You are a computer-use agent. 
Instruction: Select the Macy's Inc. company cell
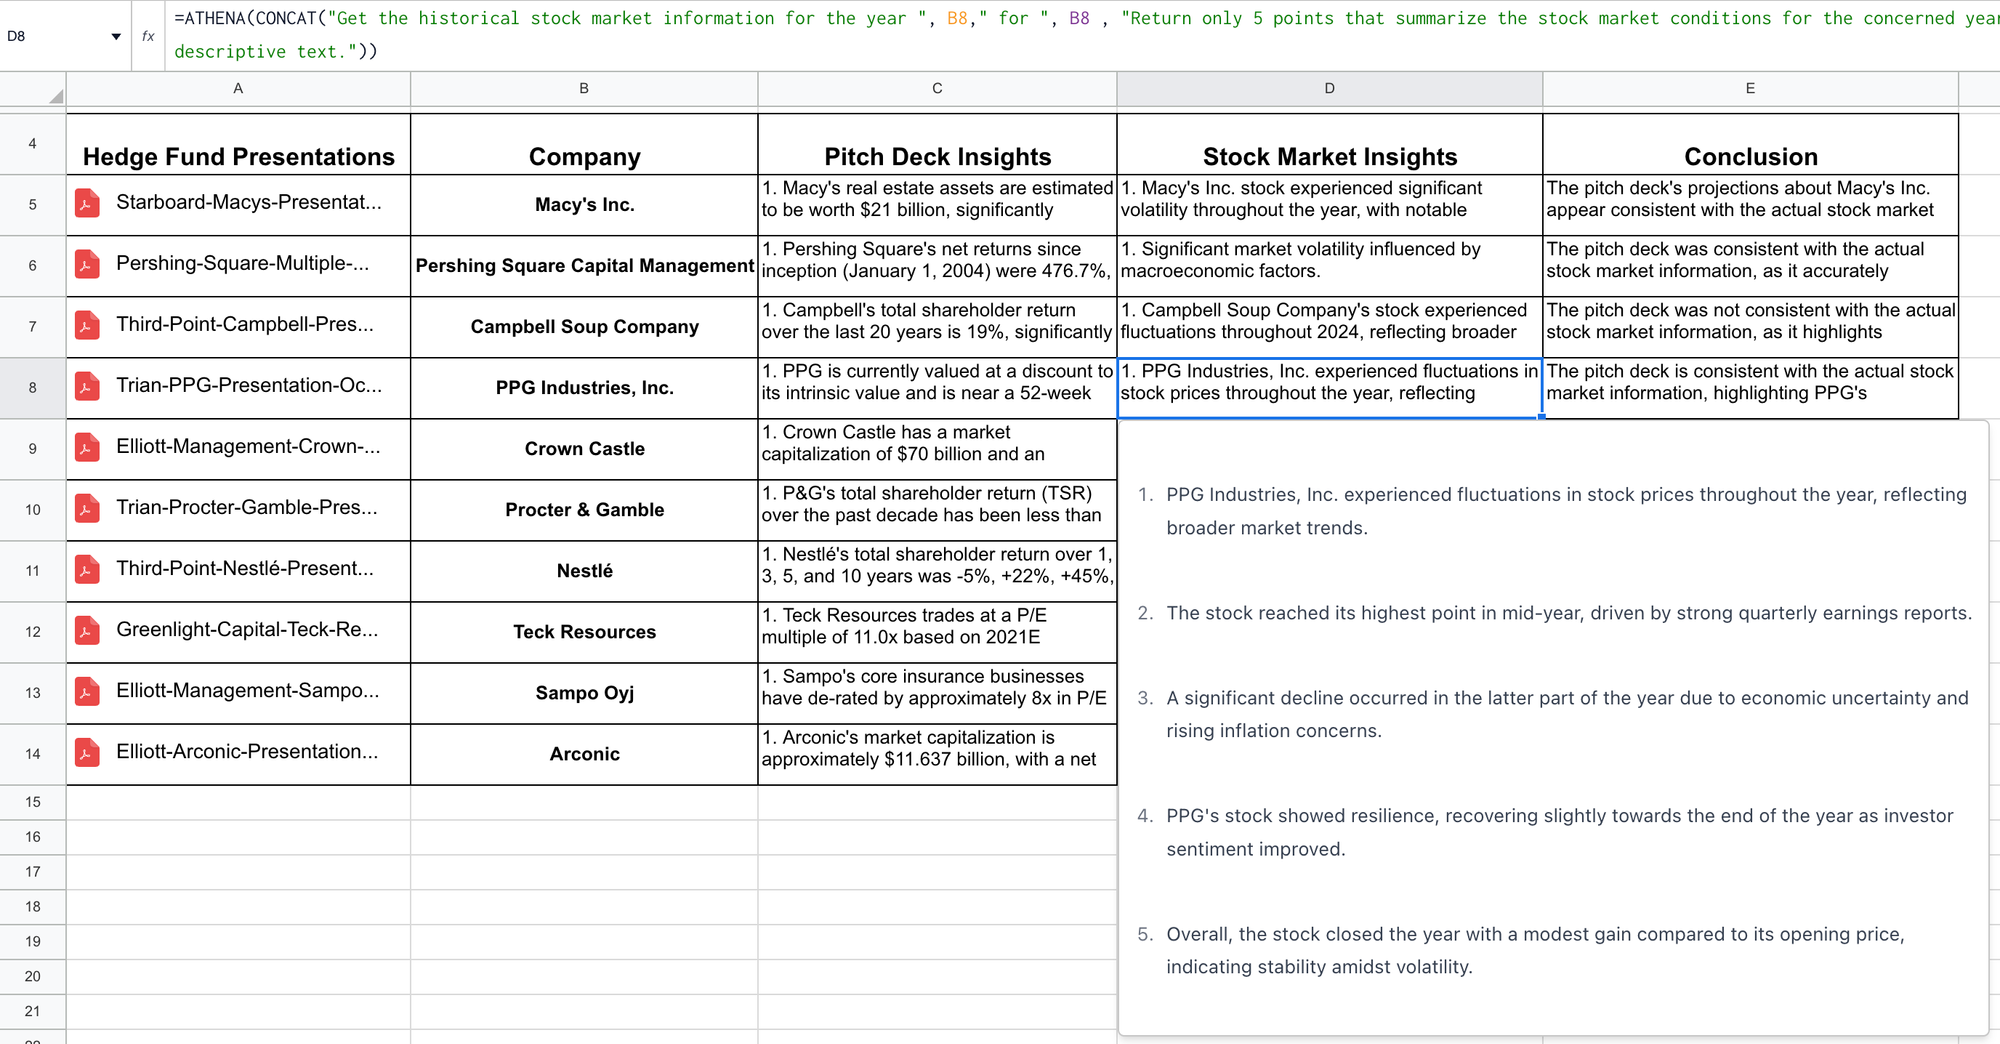[584, 205]
